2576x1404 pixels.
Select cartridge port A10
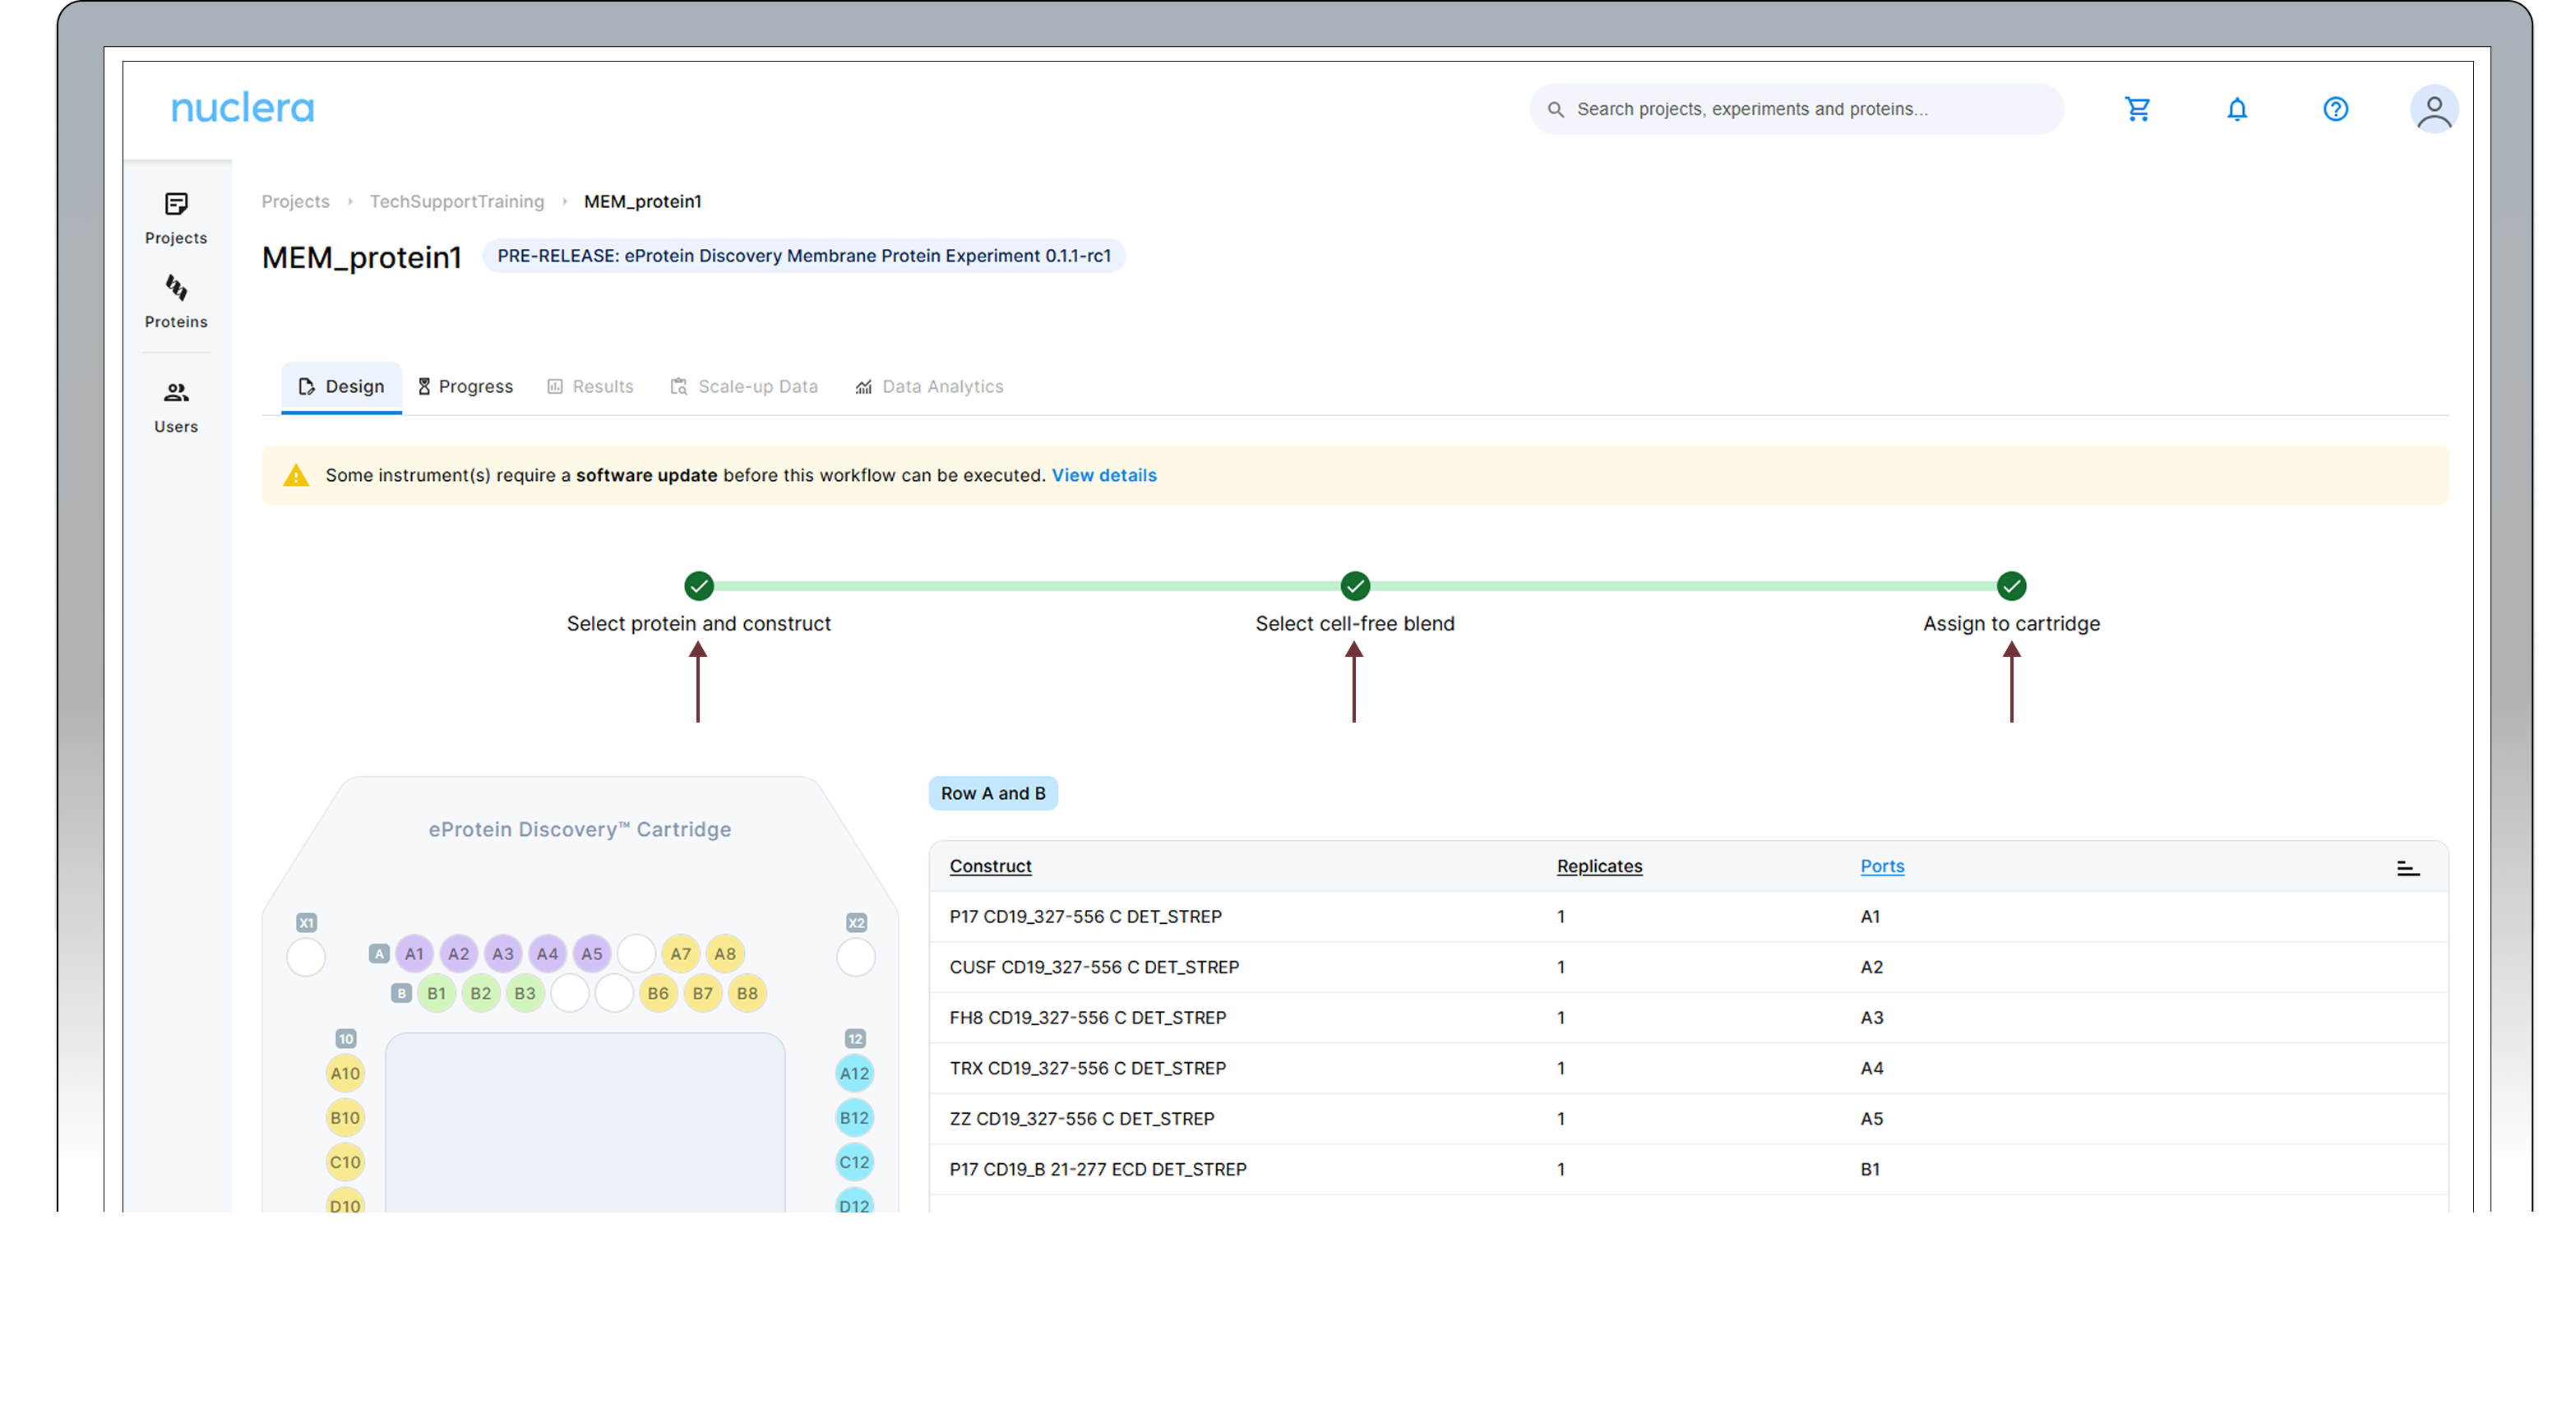[x=345, y=1074]
